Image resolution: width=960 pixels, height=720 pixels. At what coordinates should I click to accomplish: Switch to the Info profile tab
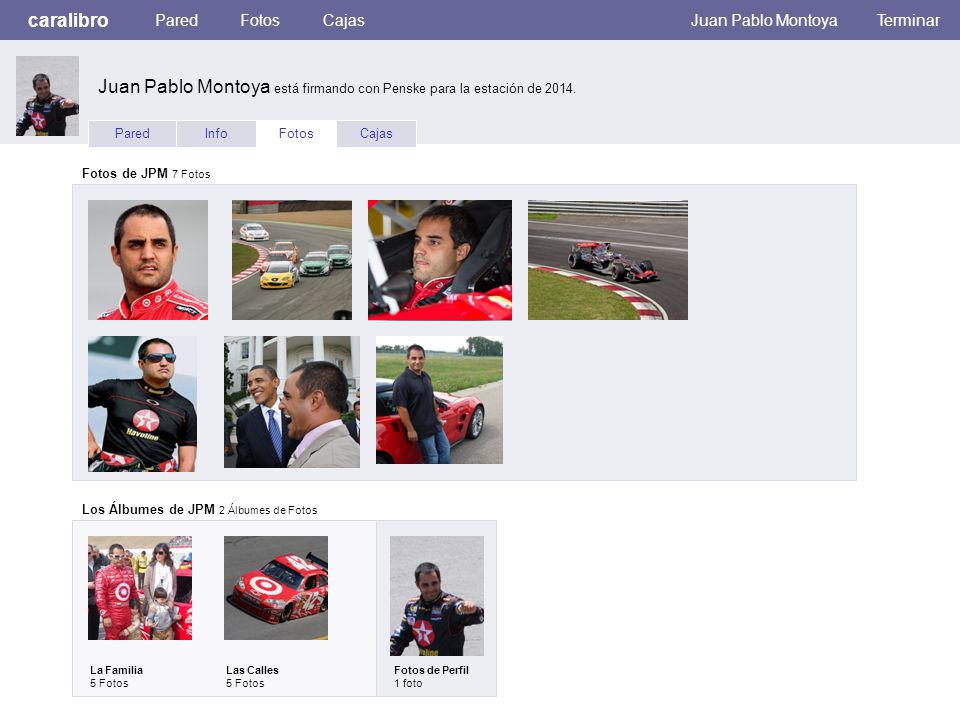coord(216,133)
